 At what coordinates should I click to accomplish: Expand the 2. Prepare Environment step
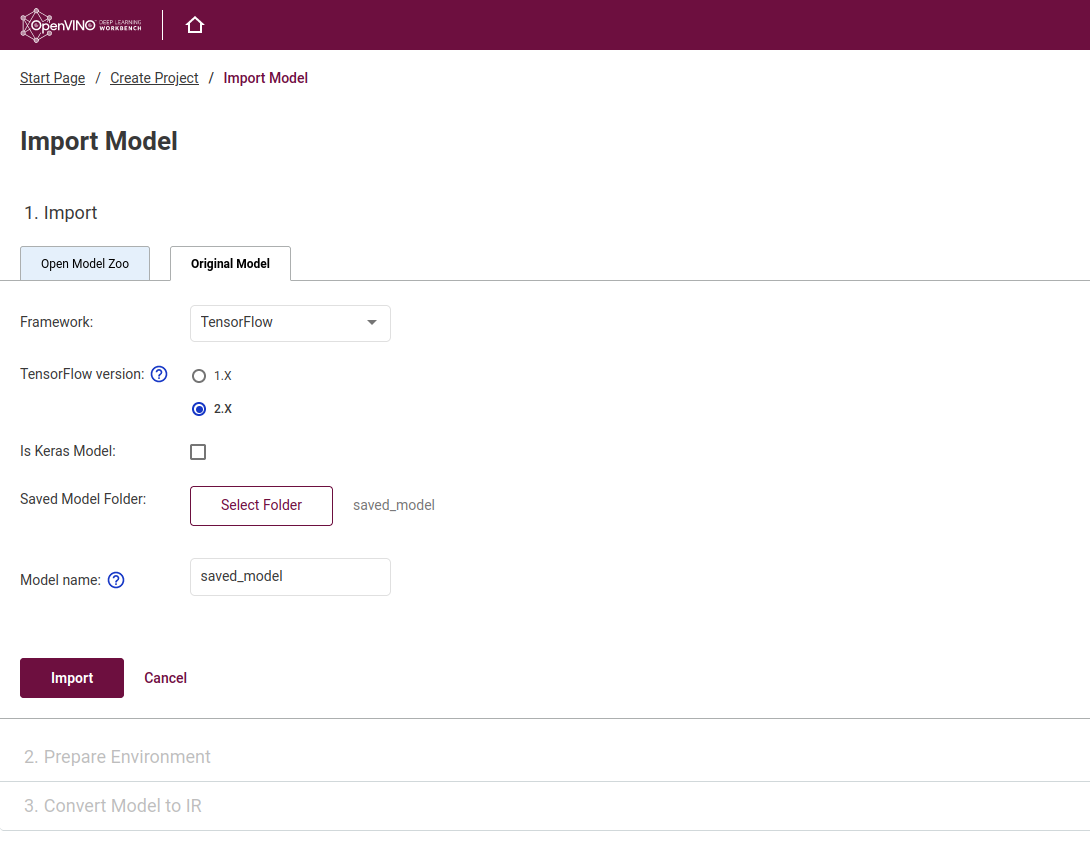coord(117,757)
